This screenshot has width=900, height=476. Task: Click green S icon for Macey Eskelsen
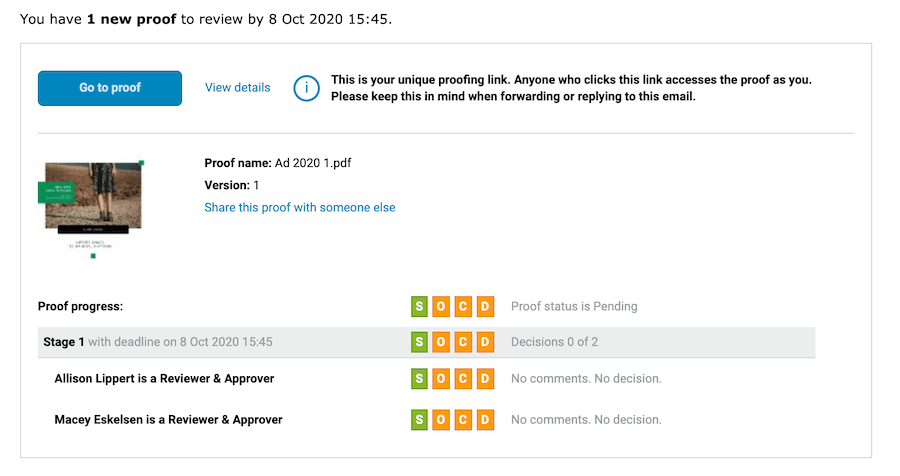pos(419,420)
